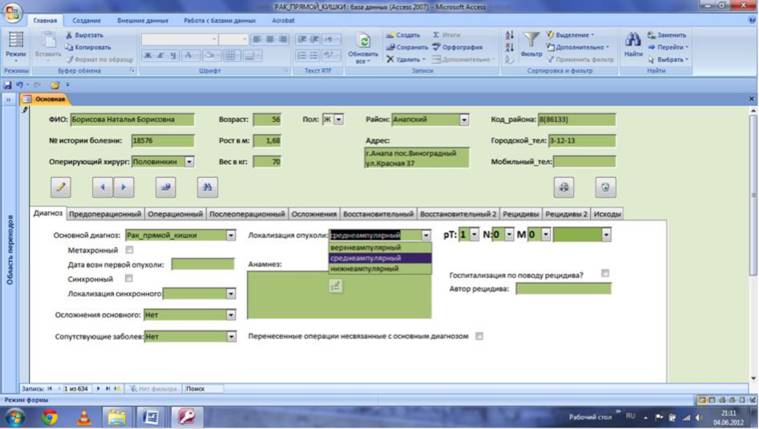This screenshot has height=429, width=759.
Task: Click Орфография spelling button
Action: 457,47
